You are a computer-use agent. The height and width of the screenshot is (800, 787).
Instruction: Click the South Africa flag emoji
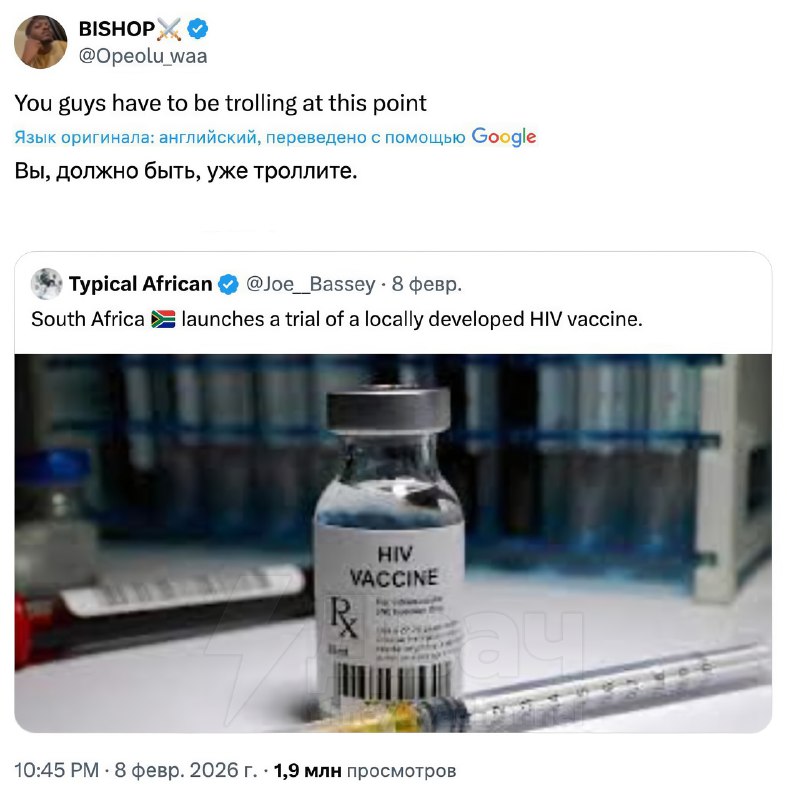pos(163,320)
